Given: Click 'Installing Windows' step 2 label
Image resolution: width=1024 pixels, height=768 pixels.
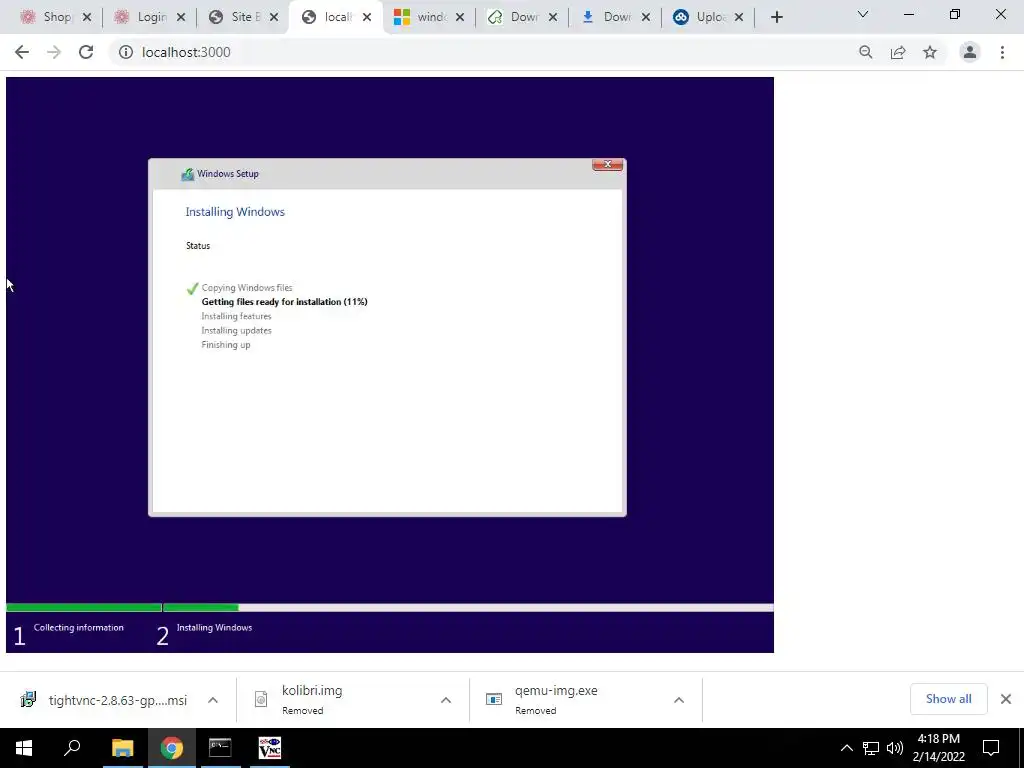Looking at the screenshot, I should (214, 628).
